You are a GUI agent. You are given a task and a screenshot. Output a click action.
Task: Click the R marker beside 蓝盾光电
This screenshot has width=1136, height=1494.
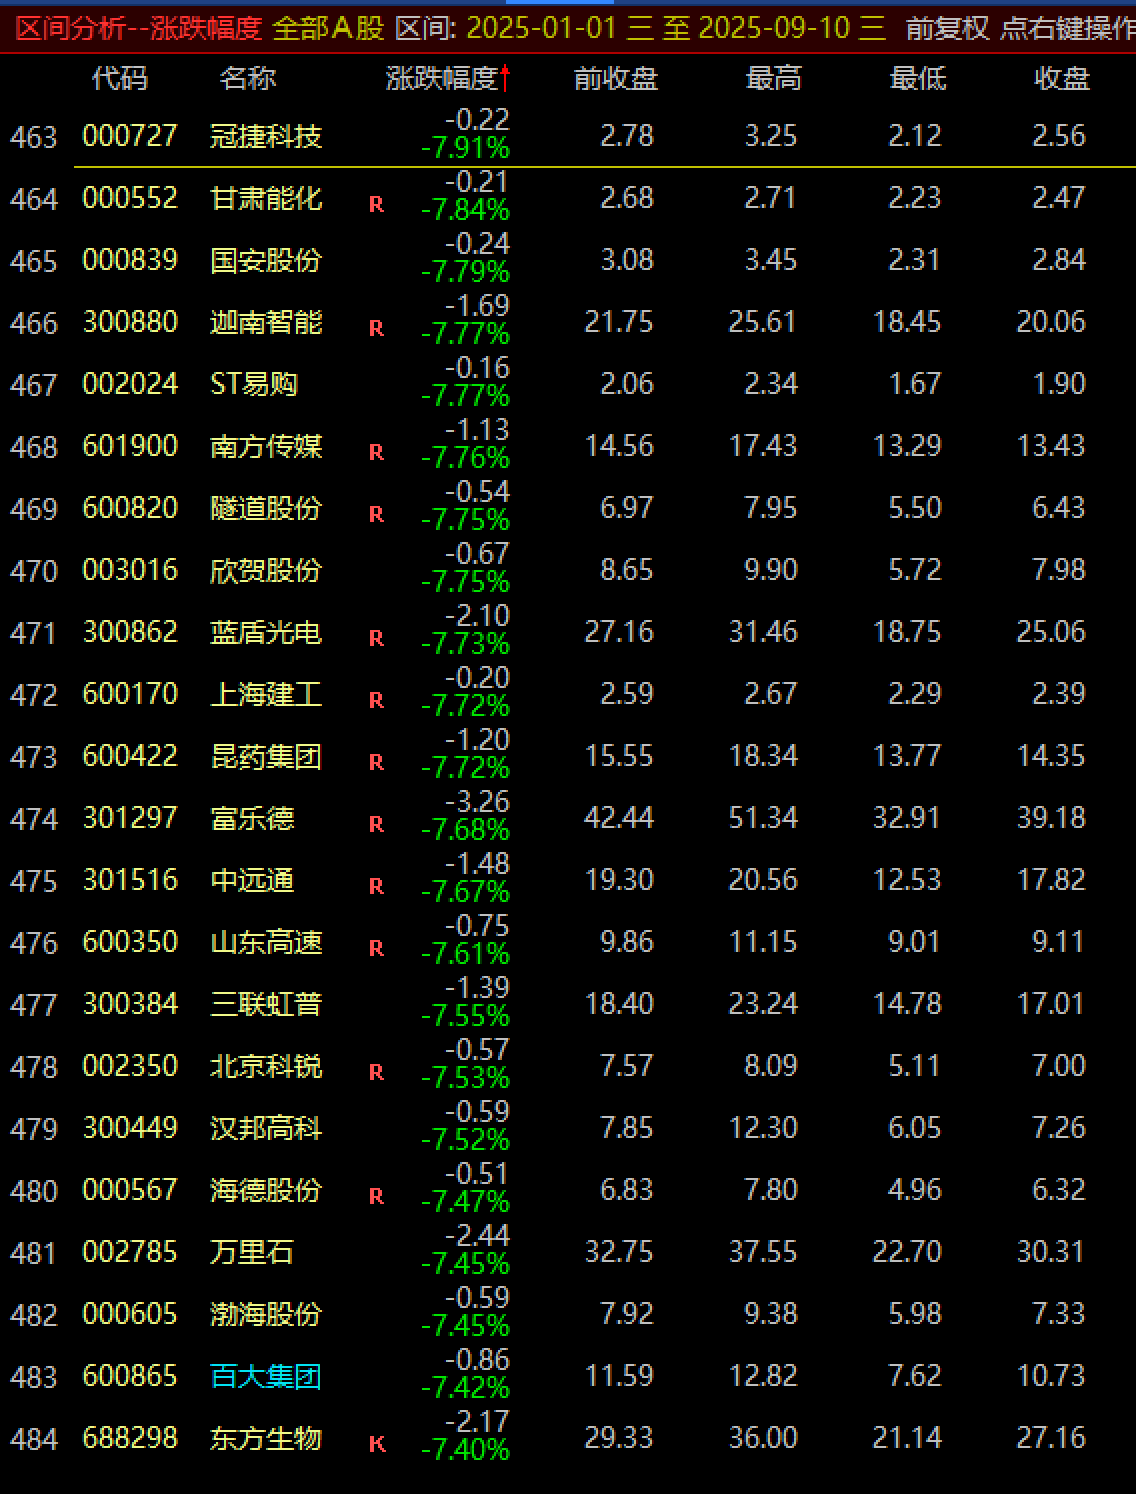376,639
